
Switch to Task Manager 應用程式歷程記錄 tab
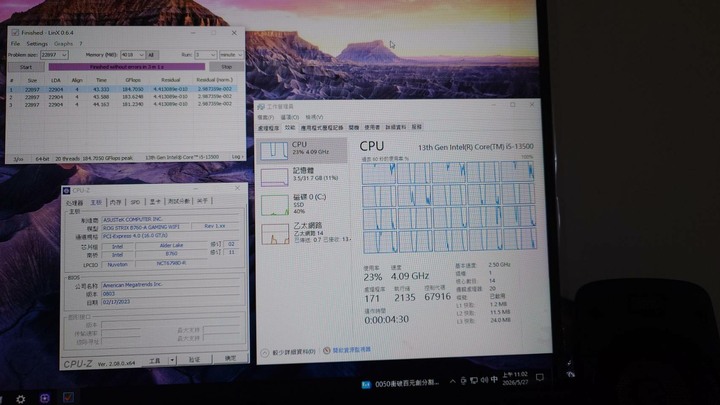pos(322,128)
